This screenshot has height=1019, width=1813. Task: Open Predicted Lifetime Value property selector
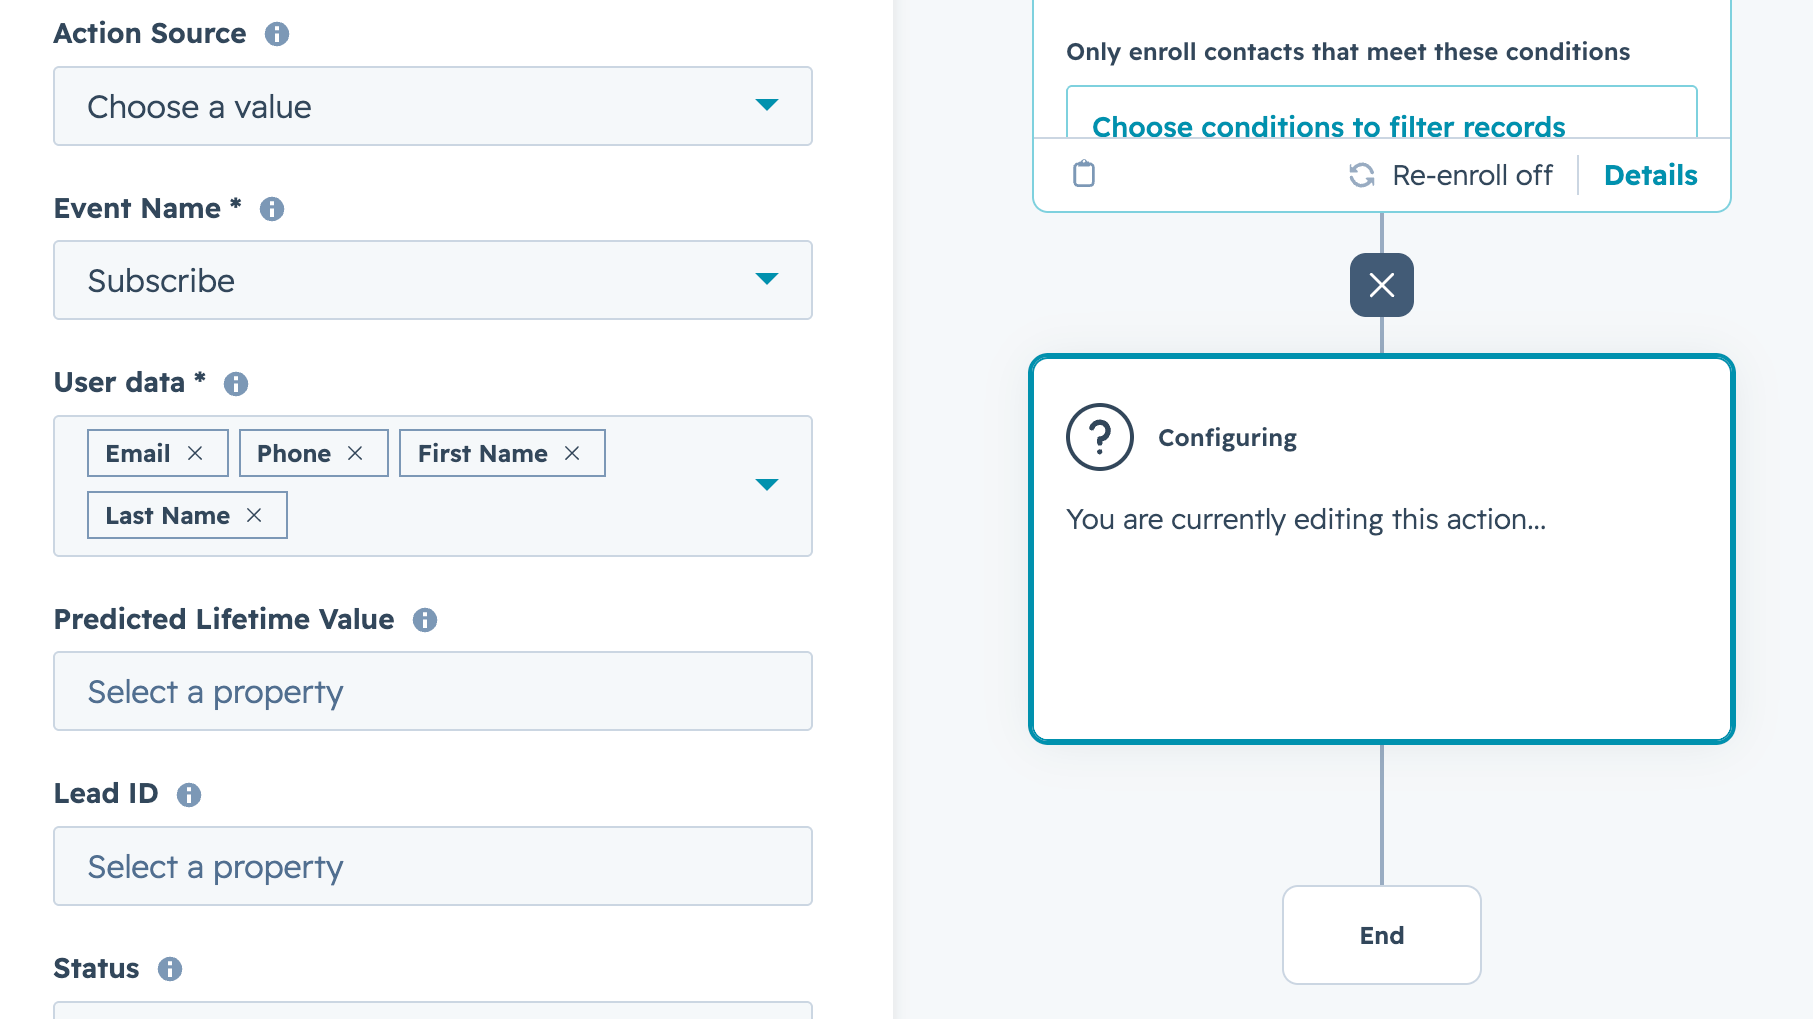click(433, 691)
